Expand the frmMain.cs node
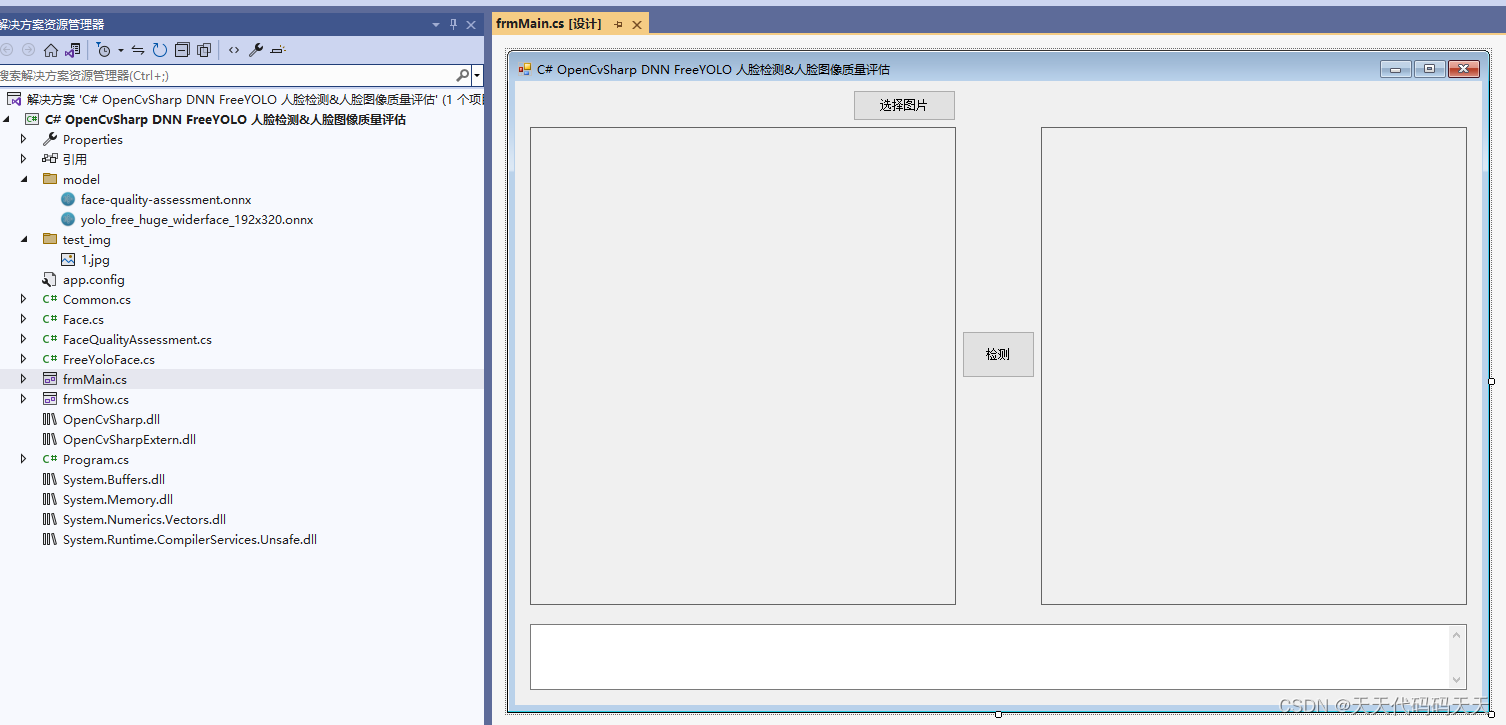 click(24, 379)
